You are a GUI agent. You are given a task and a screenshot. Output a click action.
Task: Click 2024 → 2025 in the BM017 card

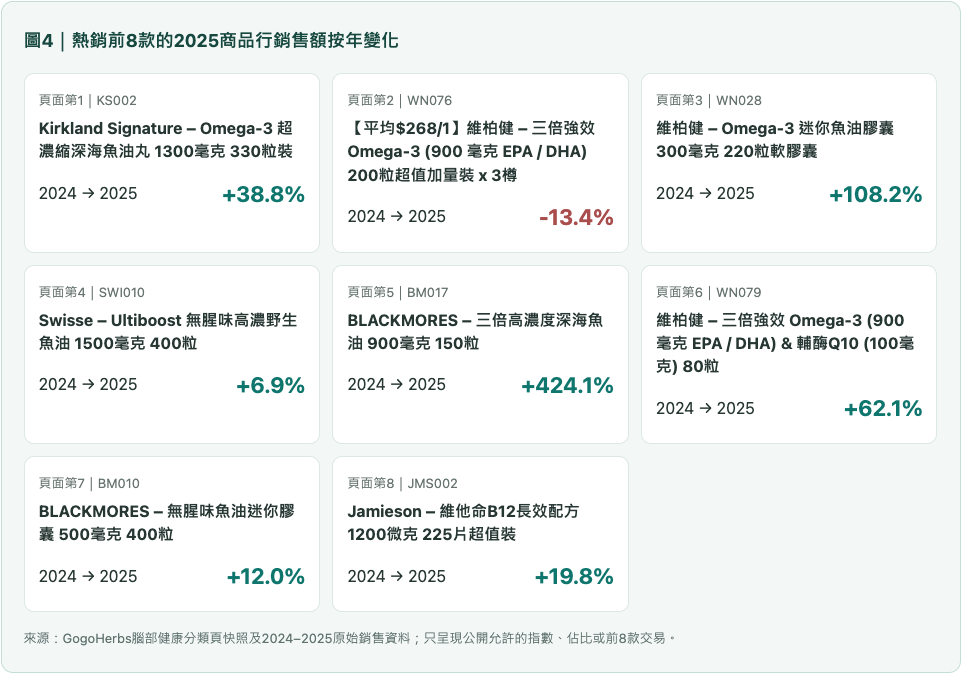pyautogui.click(x=396, y=384)
